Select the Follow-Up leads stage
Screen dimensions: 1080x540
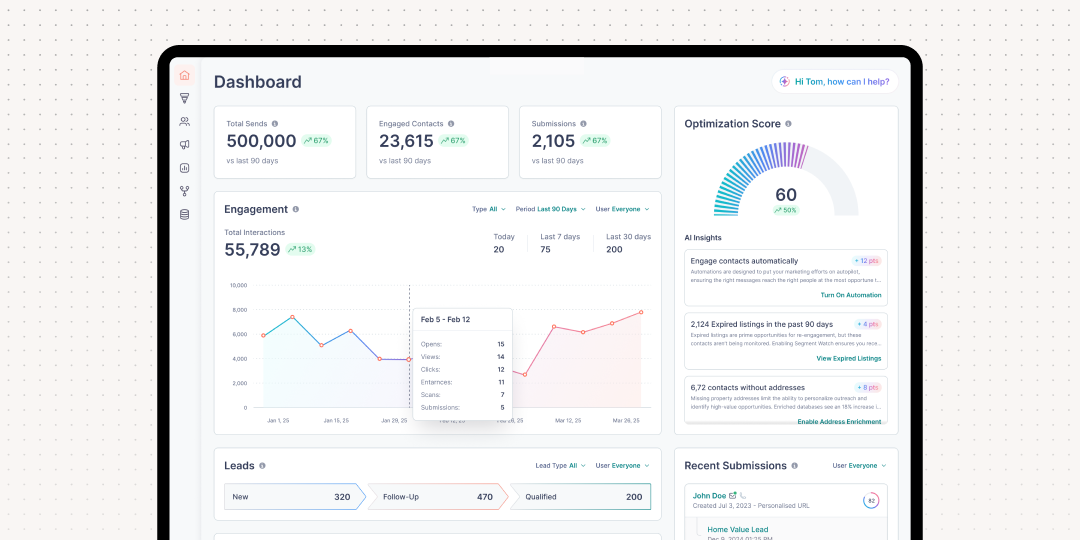coord(437,497)
